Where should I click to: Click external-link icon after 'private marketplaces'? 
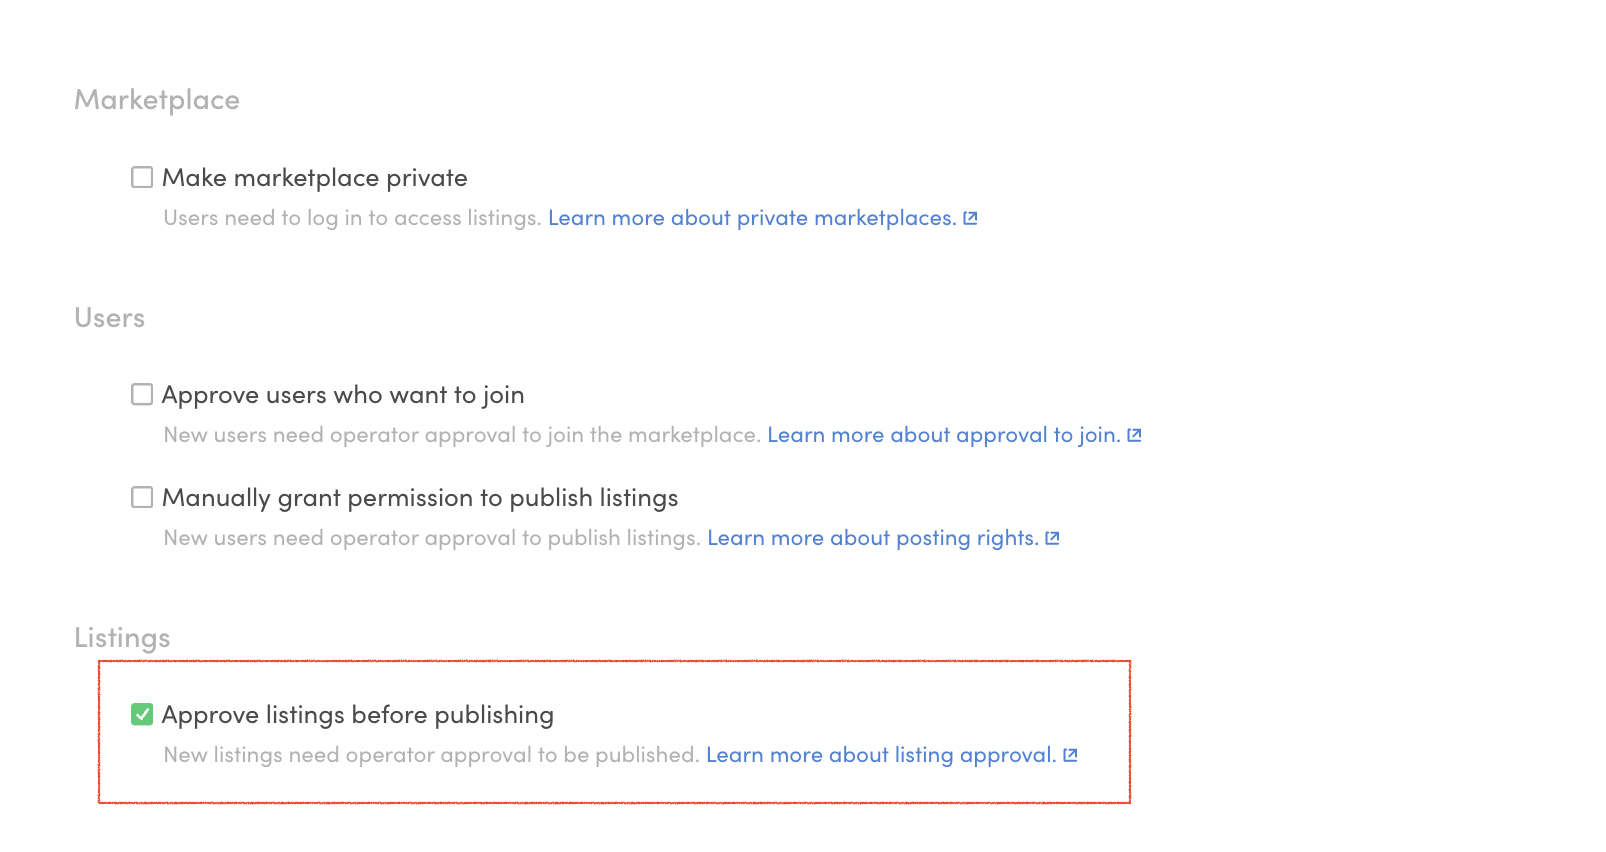(x=970, y=218)
